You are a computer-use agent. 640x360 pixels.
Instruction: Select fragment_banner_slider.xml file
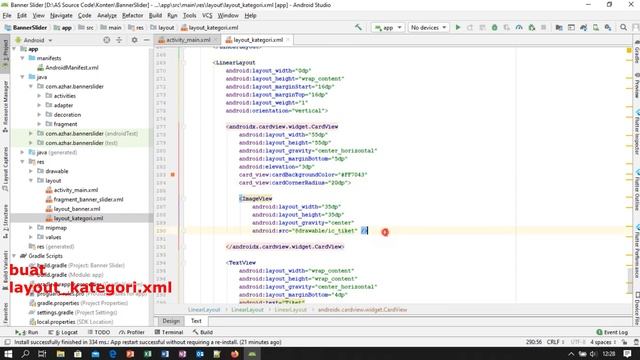pyautogui.click(x=88, y=200)
